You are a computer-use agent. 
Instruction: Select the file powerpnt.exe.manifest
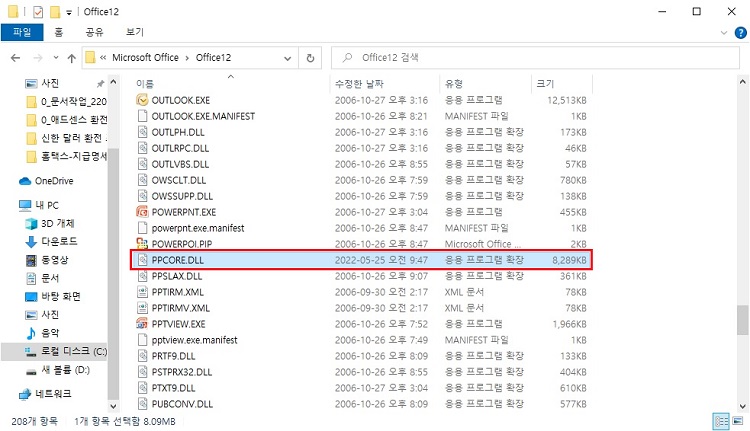[198, 228]
